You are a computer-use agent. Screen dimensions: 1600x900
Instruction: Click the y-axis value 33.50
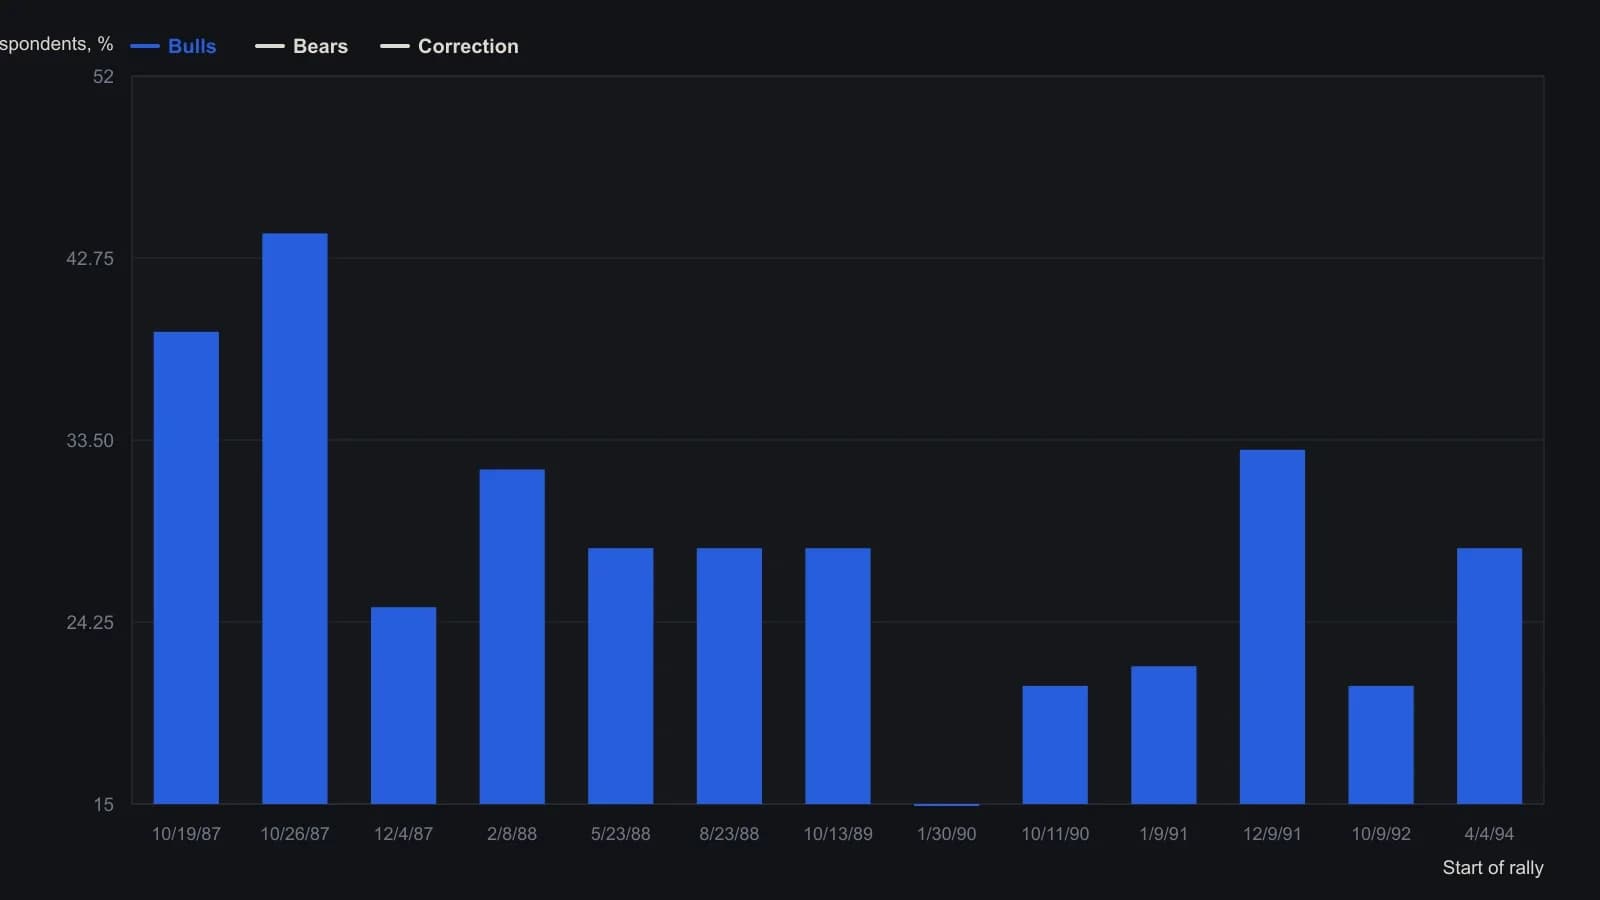tap(90, 441)
